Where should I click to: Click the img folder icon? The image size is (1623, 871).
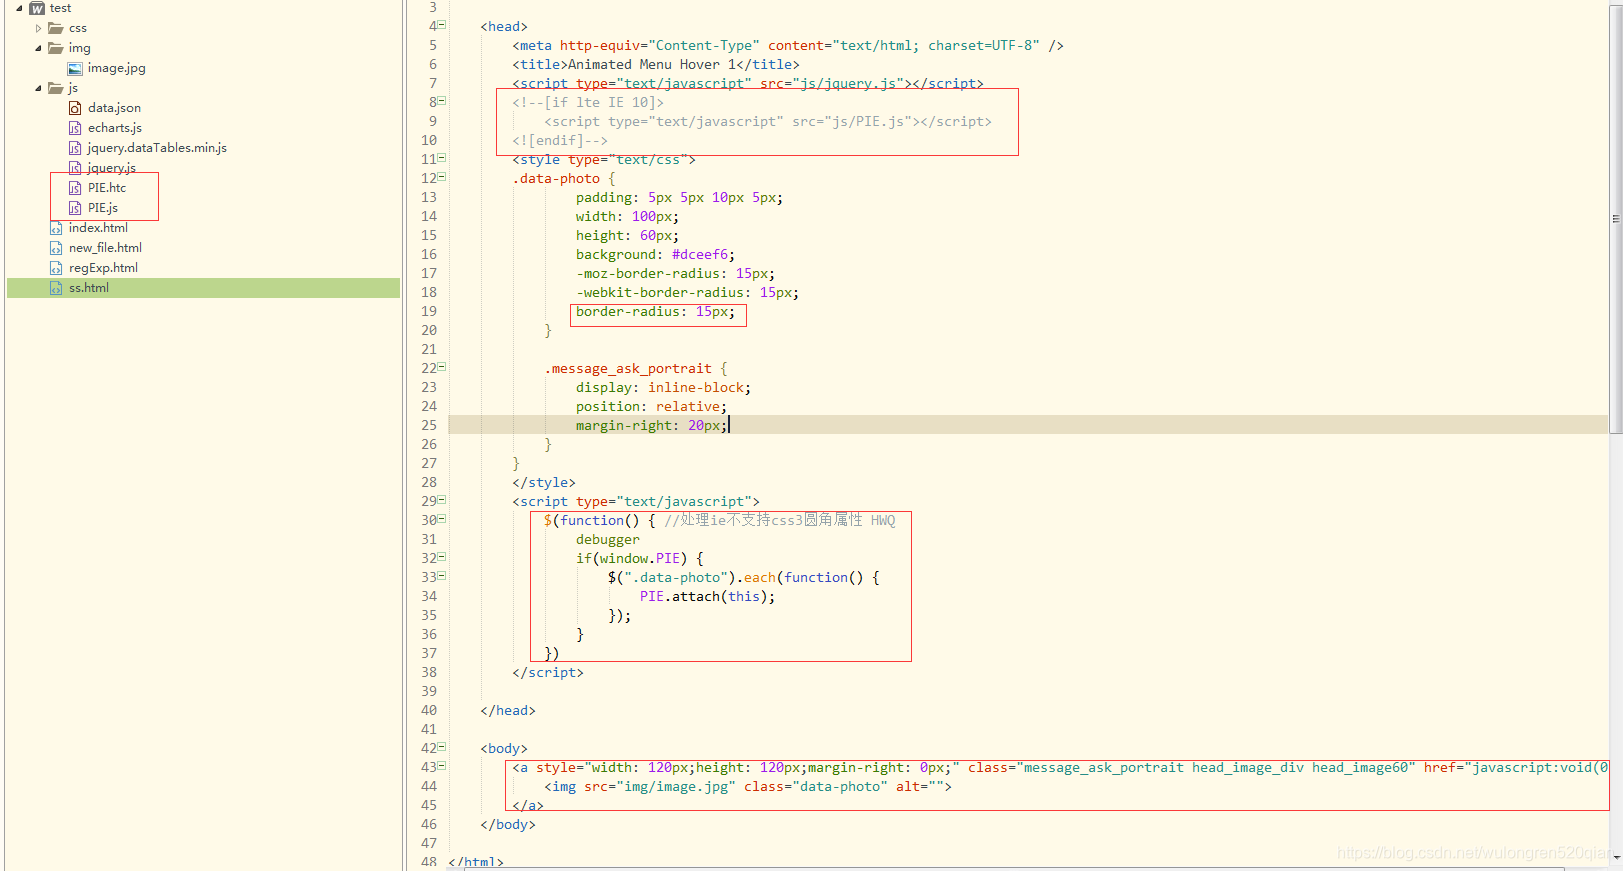(56, 48)
